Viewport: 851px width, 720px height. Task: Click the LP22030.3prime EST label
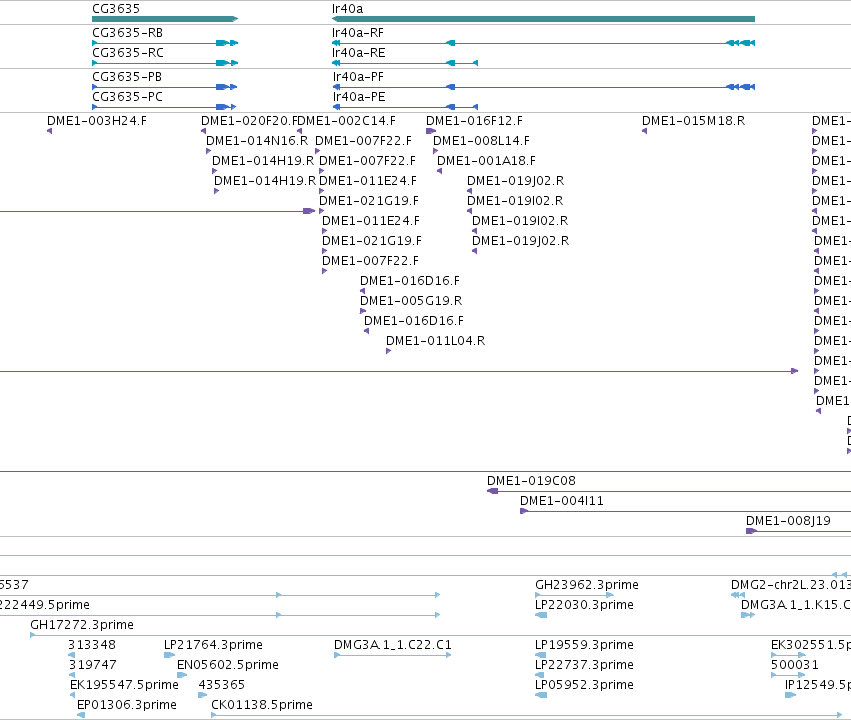[x=585, y=605]
